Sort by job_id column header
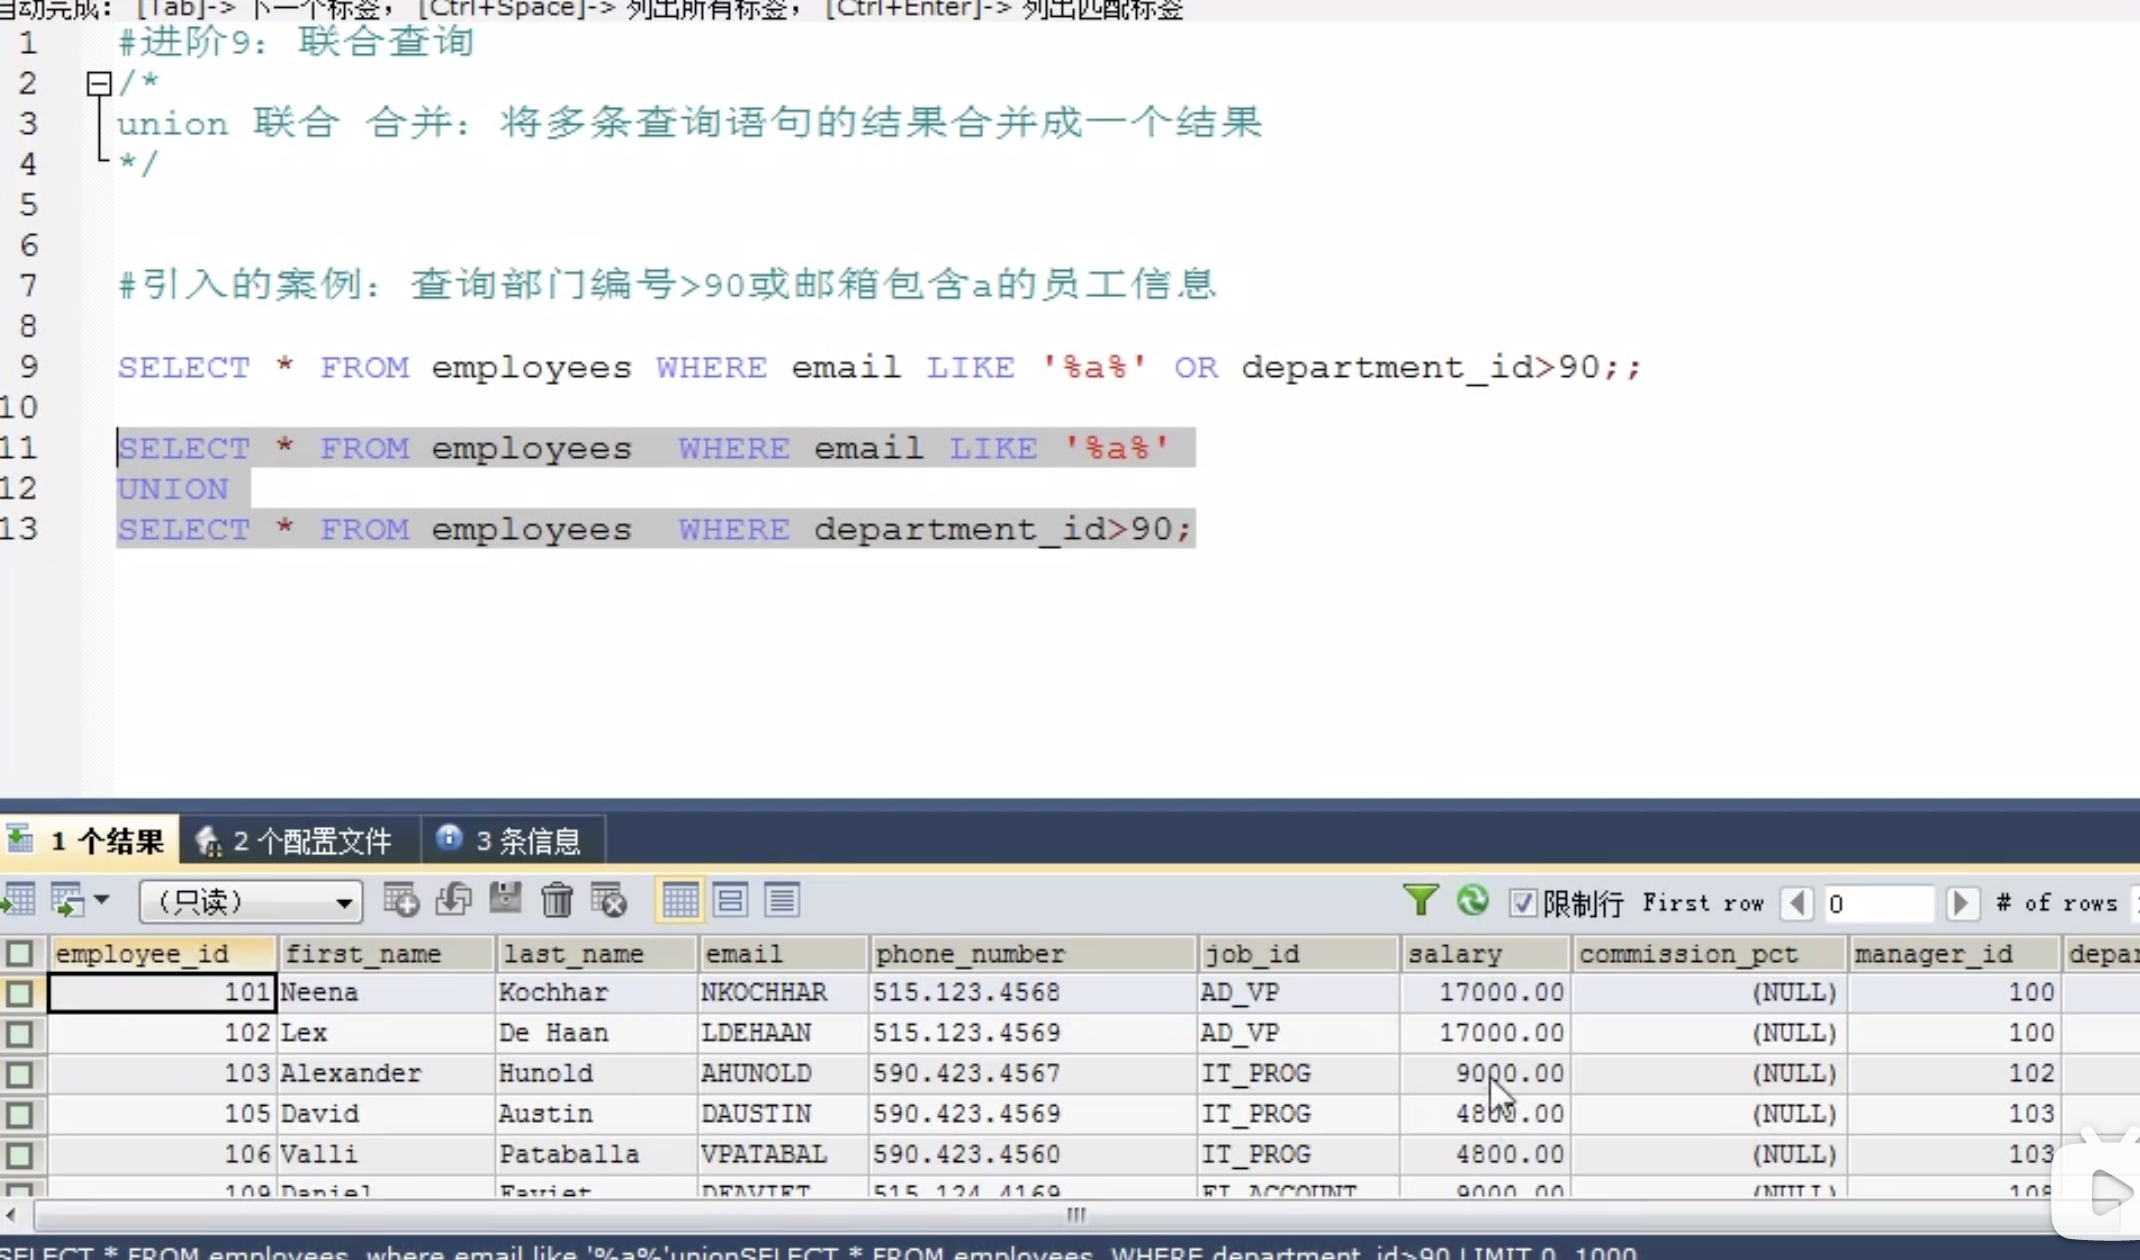The width and height of the screenshot is (2140, 1260). [1300, 954]
